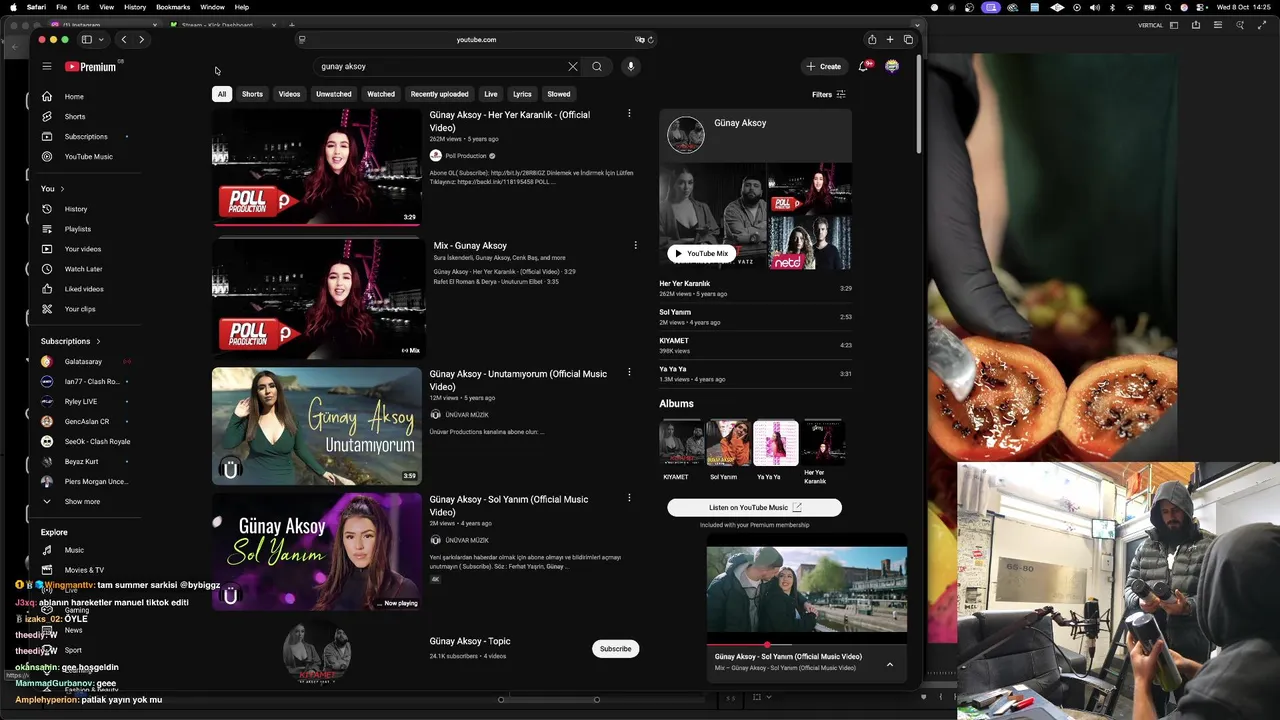Select the Watched filter chip
Image resolution: width=1280 pixels, height=720 pixels.
pos(381,94)
